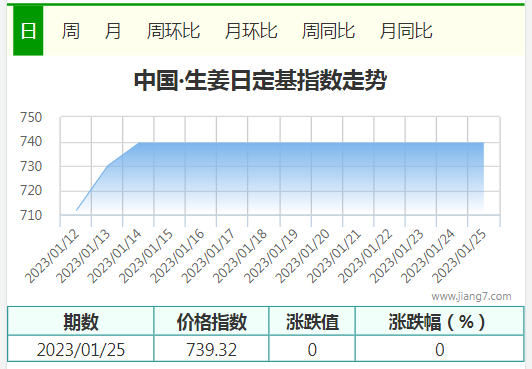Click the 期数 table header
The image size is (532, 369).
[81, 322]
